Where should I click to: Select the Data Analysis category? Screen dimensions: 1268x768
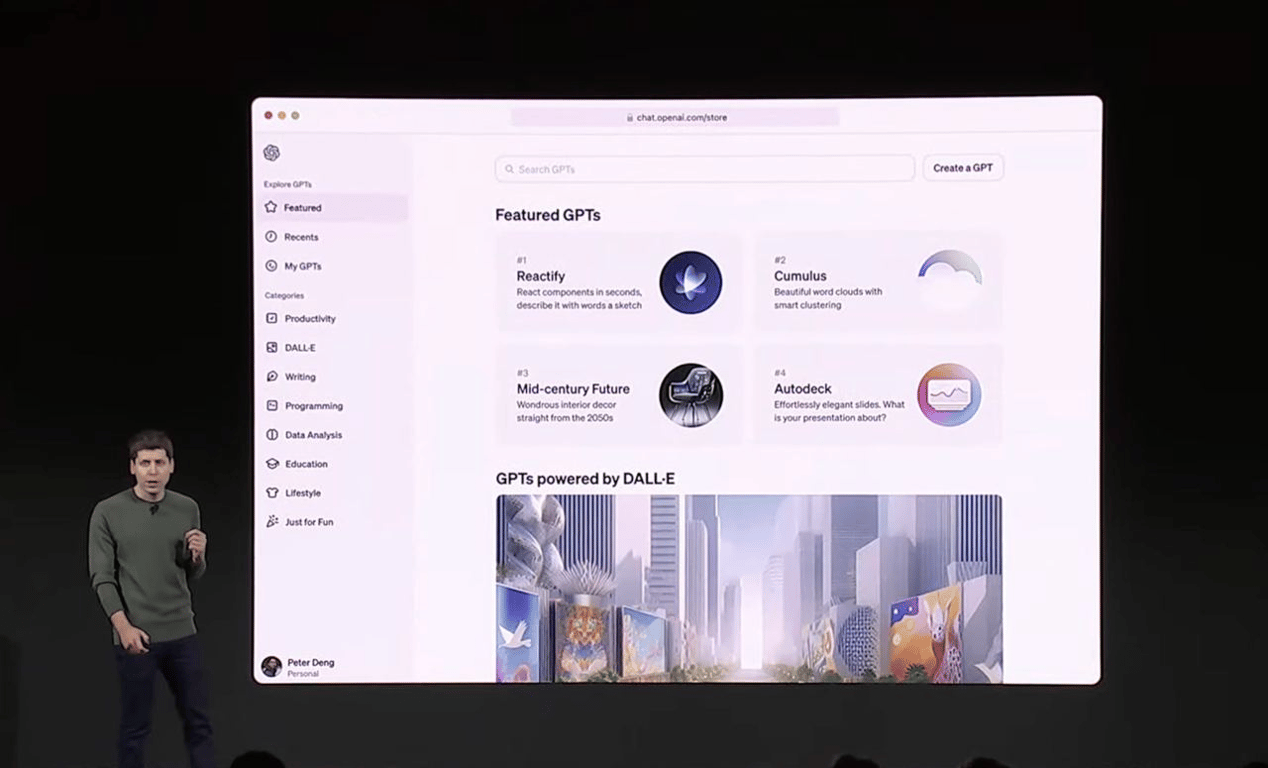tap(313, 435)
